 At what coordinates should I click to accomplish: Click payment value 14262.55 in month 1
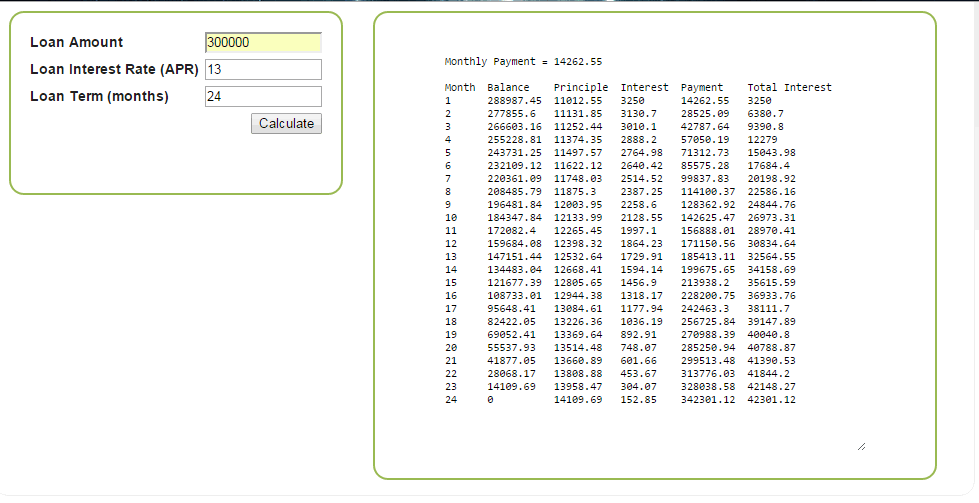click(x=705, y=100)
